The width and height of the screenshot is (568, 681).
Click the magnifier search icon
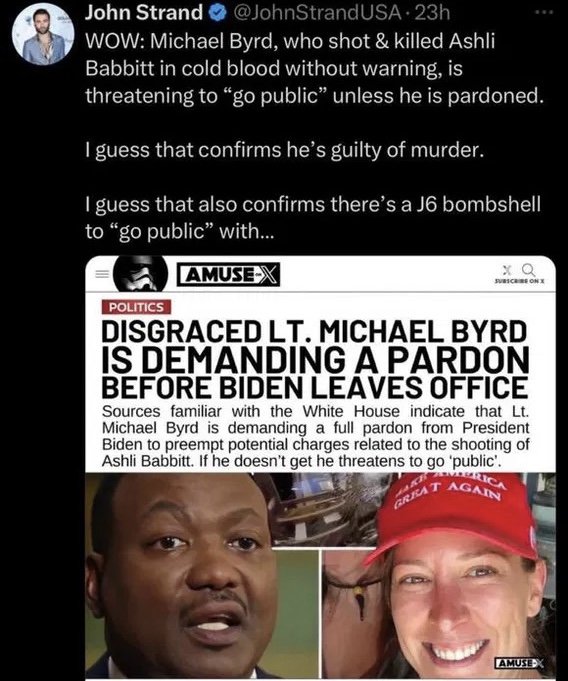pyautogui.click(x=528, y=270)
